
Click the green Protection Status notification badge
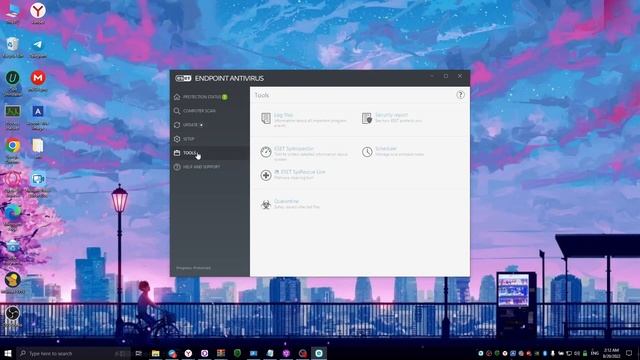[224, 97]
